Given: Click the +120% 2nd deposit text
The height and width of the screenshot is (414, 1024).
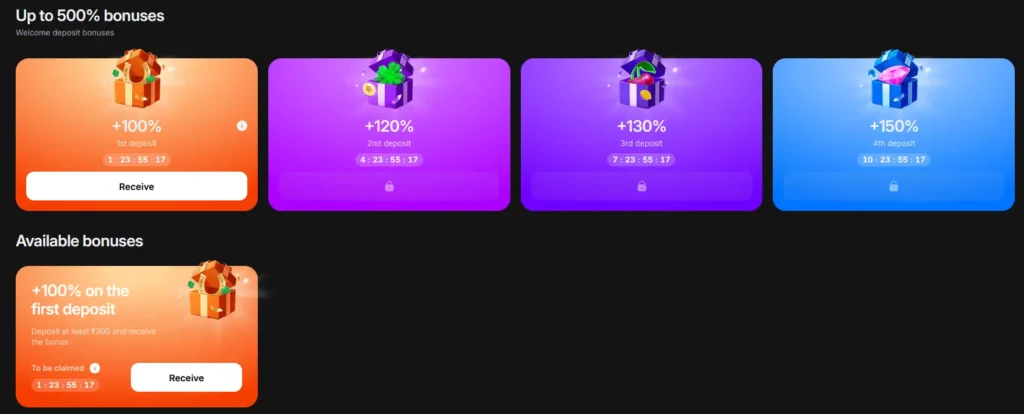Looking at the screenshot, I should (x=389, y=126).
